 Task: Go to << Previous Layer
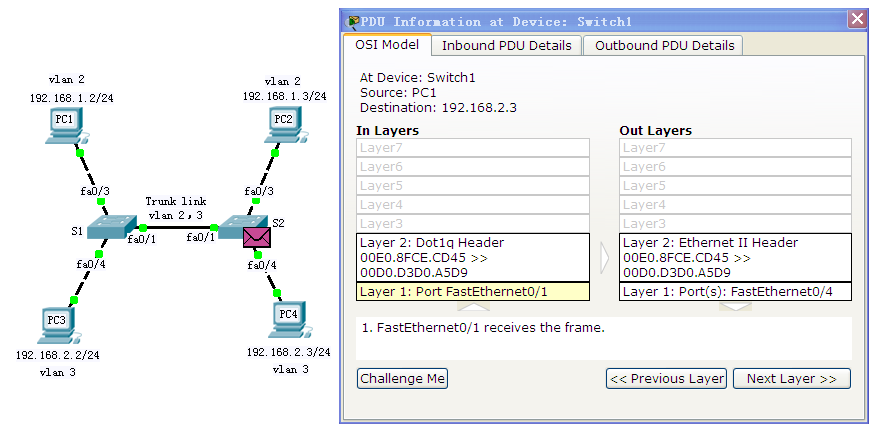(x=666, y=378)
